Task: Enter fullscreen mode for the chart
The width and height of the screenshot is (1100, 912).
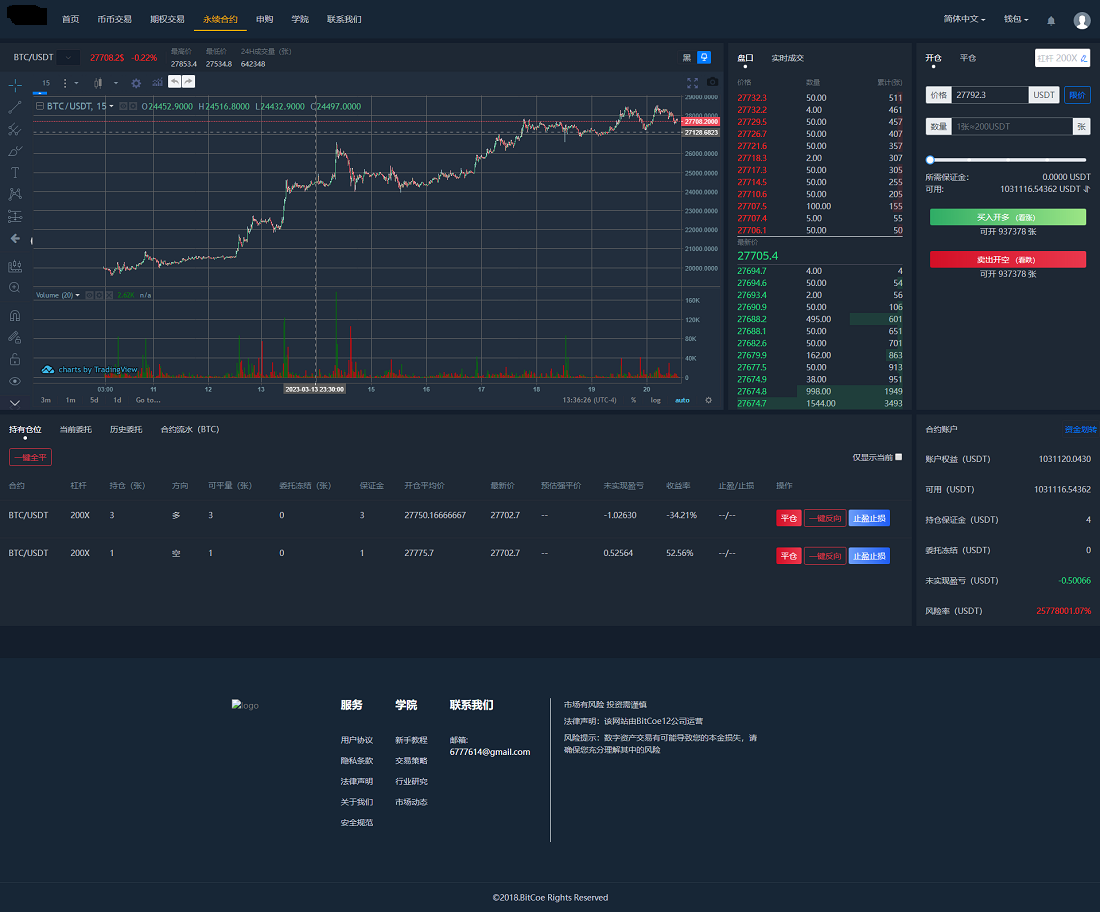Action: (x=692, y=83)
